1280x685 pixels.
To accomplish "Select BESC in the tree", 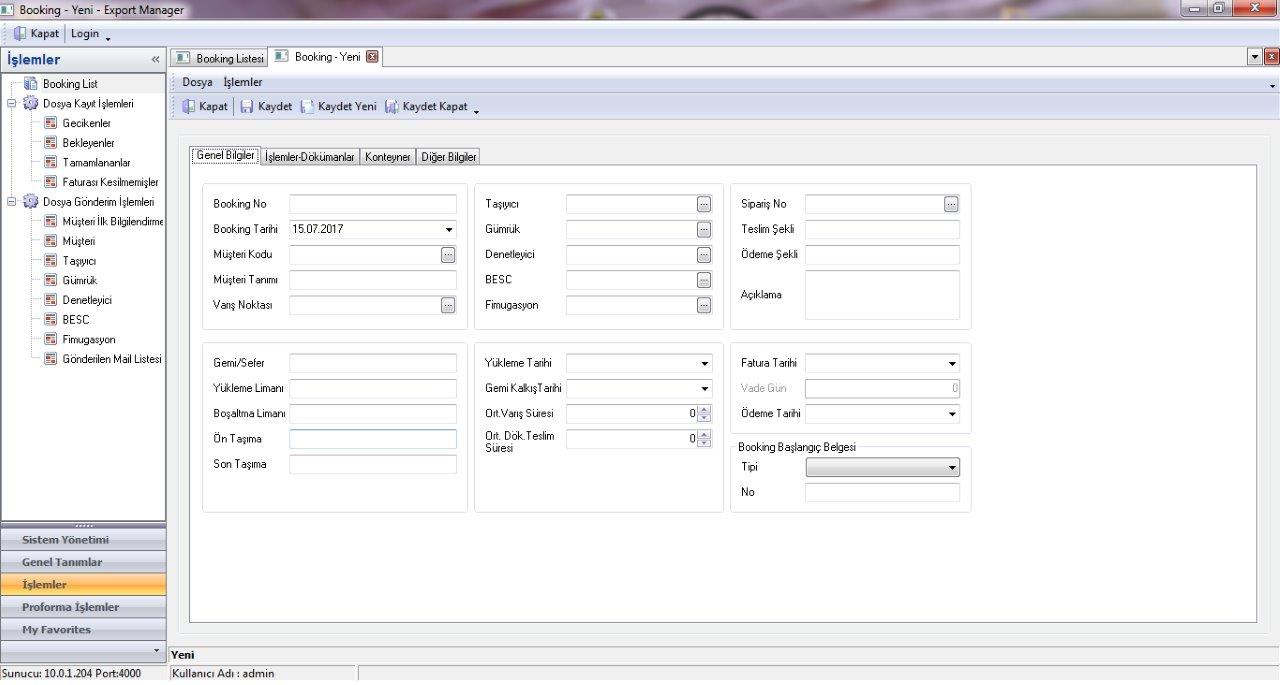I will (x=75, y=319).
